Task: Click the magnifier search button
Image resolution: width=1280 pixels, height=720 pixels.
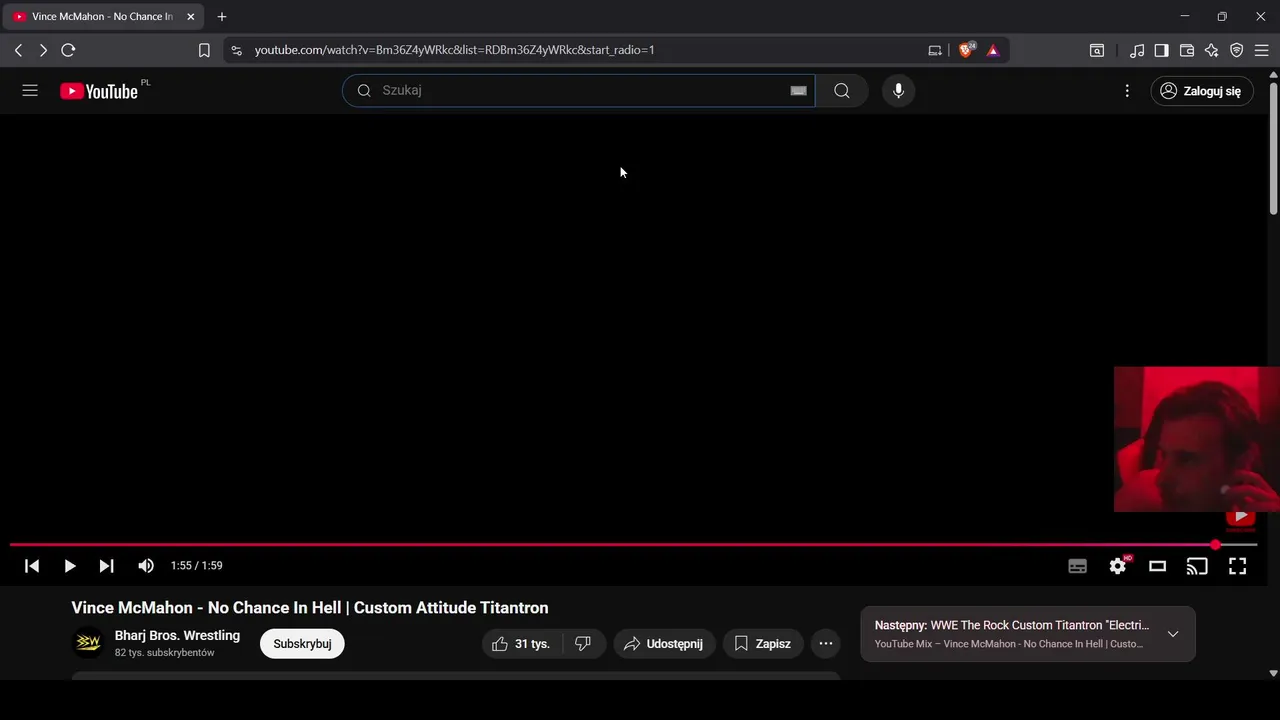Action: pos(842,91)
